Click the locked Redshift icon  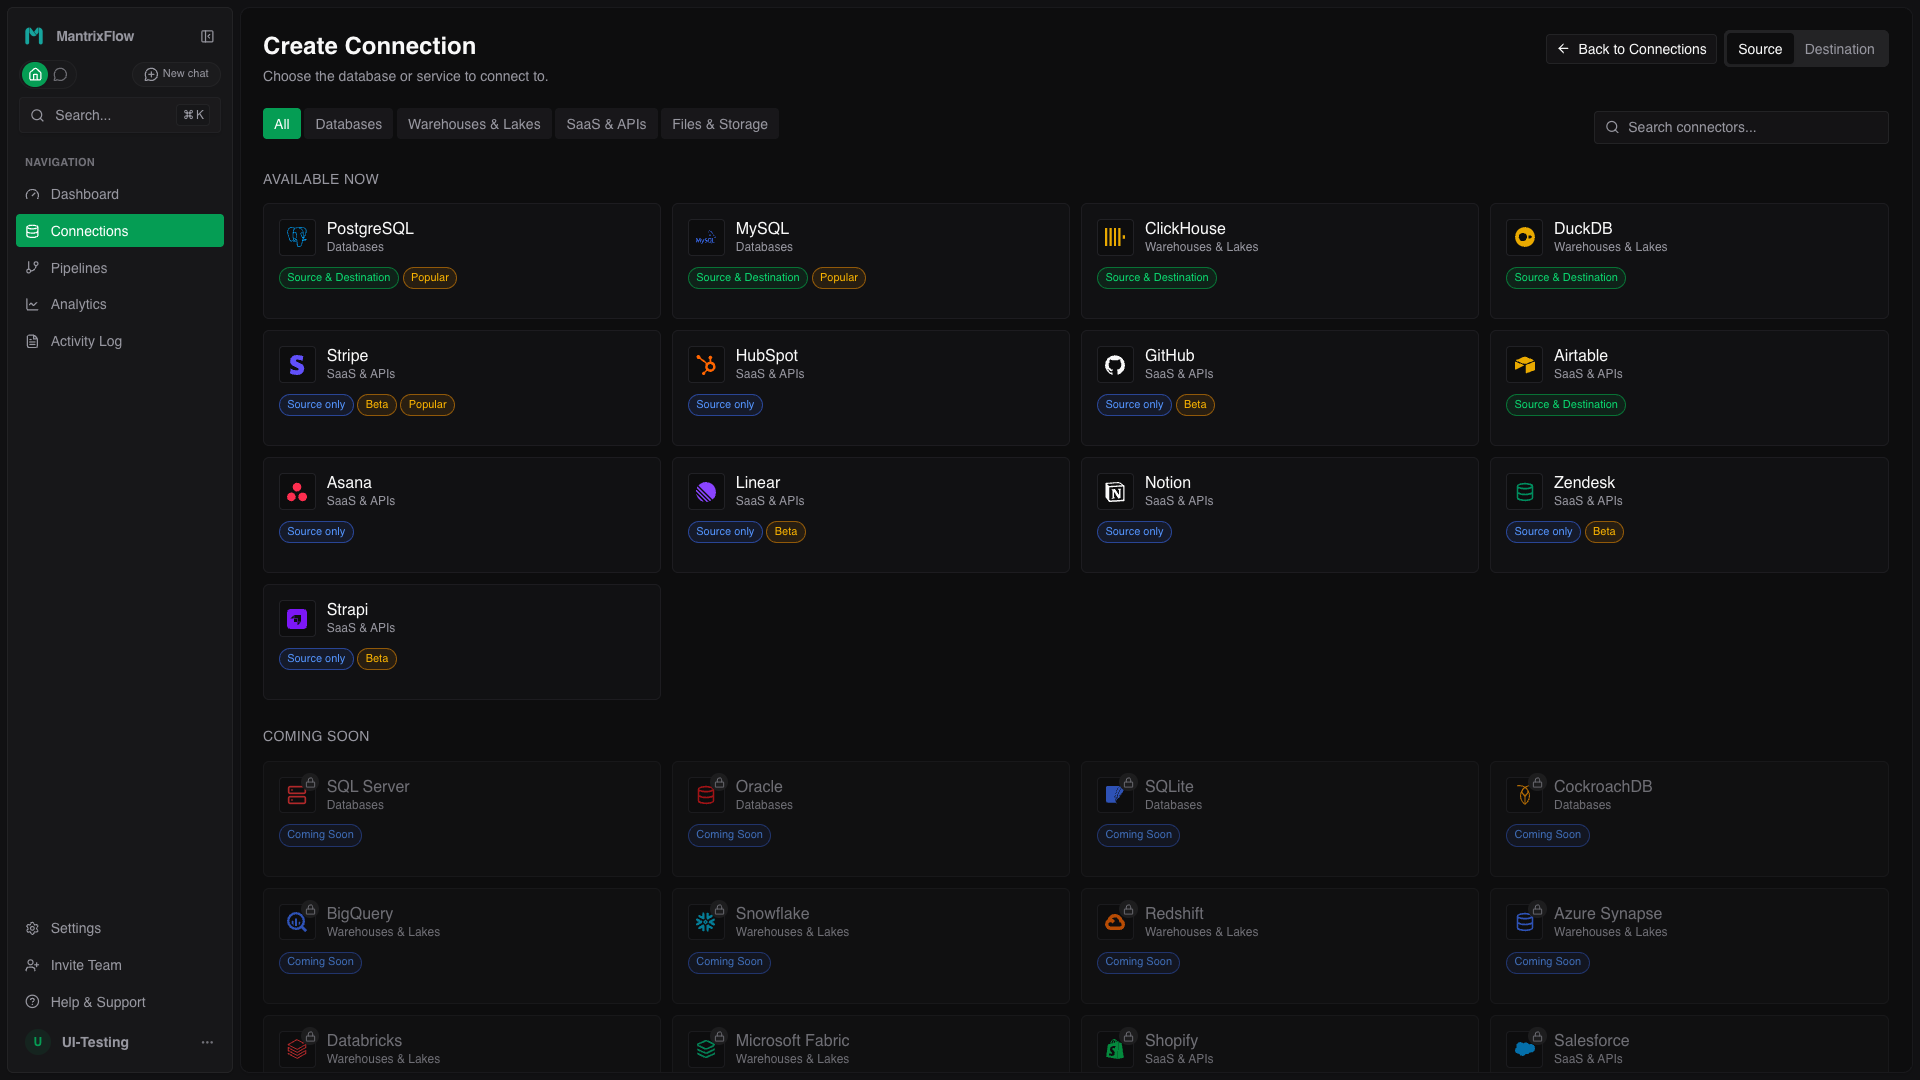click(1115, 922)
